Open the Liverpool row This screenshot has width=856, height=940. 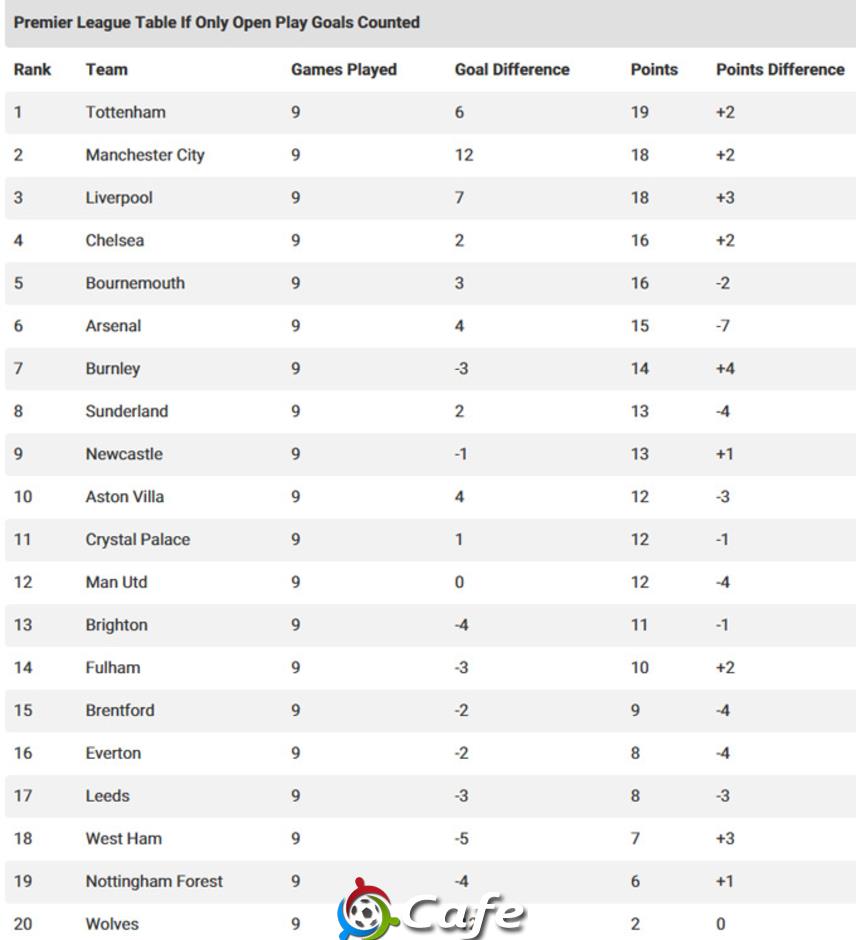[428, 198]
